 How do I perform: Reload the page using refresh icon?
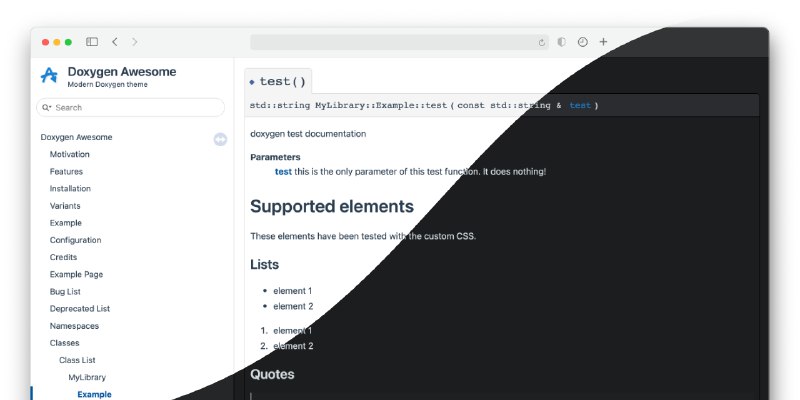coord(541,42)
